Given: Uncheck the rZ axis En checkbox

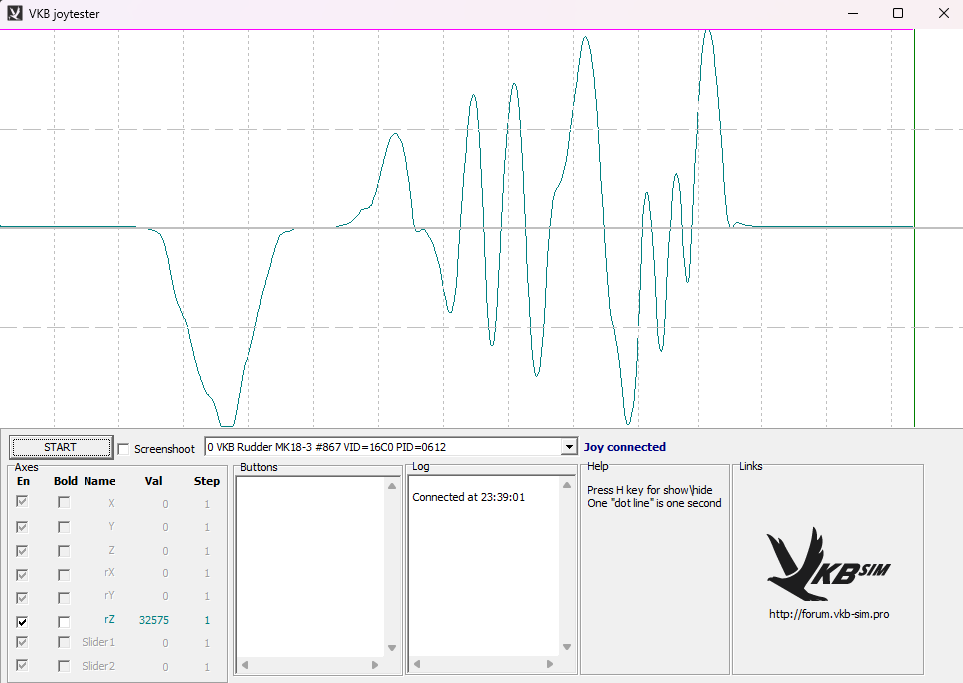Looking at the screenshot, I should (x=23, y=621).
